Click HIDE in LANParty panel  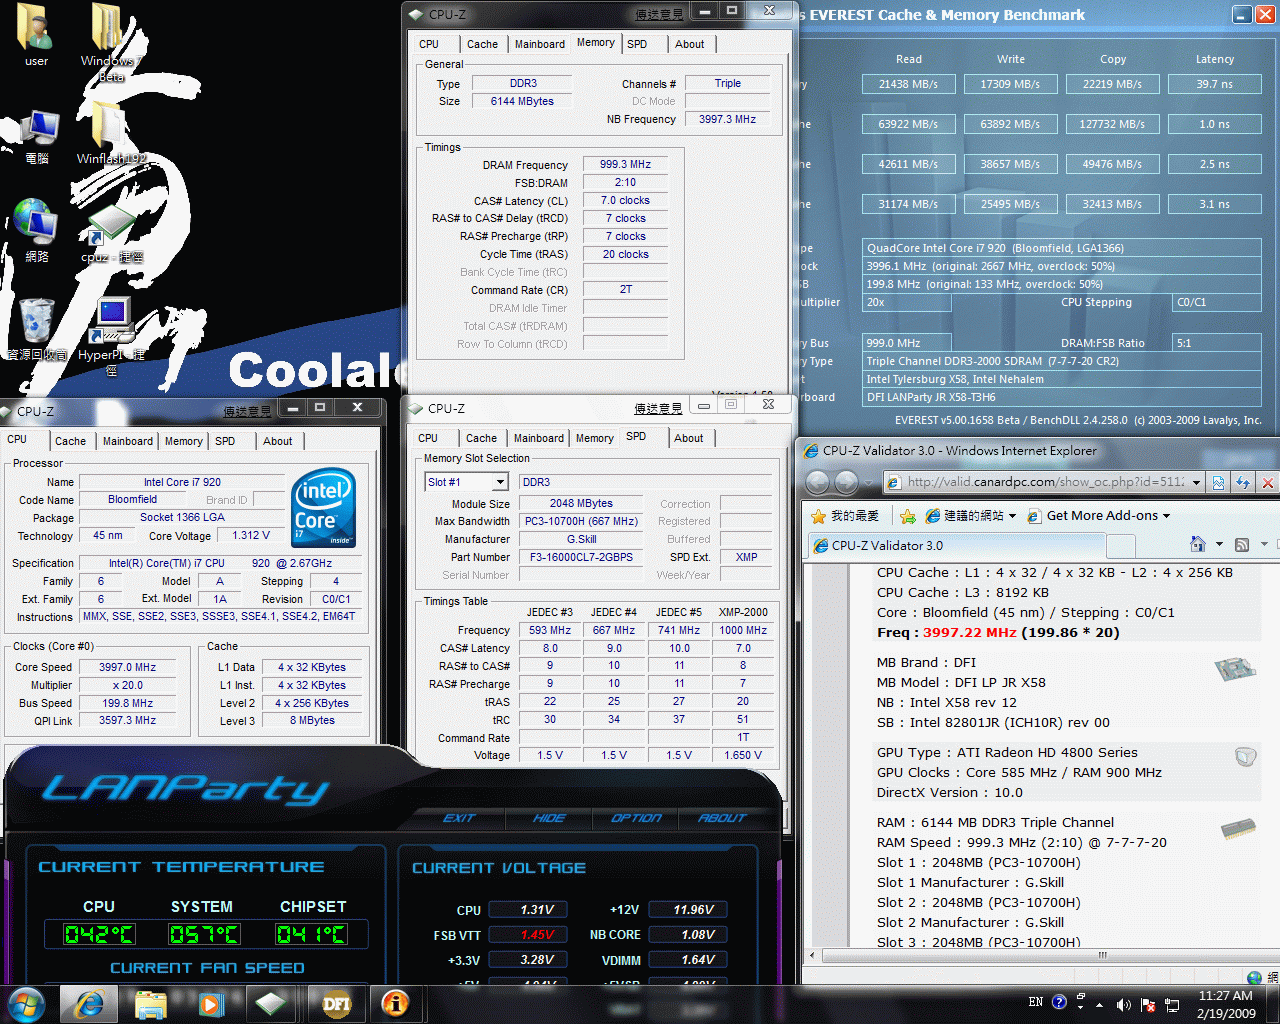point(549,817)
